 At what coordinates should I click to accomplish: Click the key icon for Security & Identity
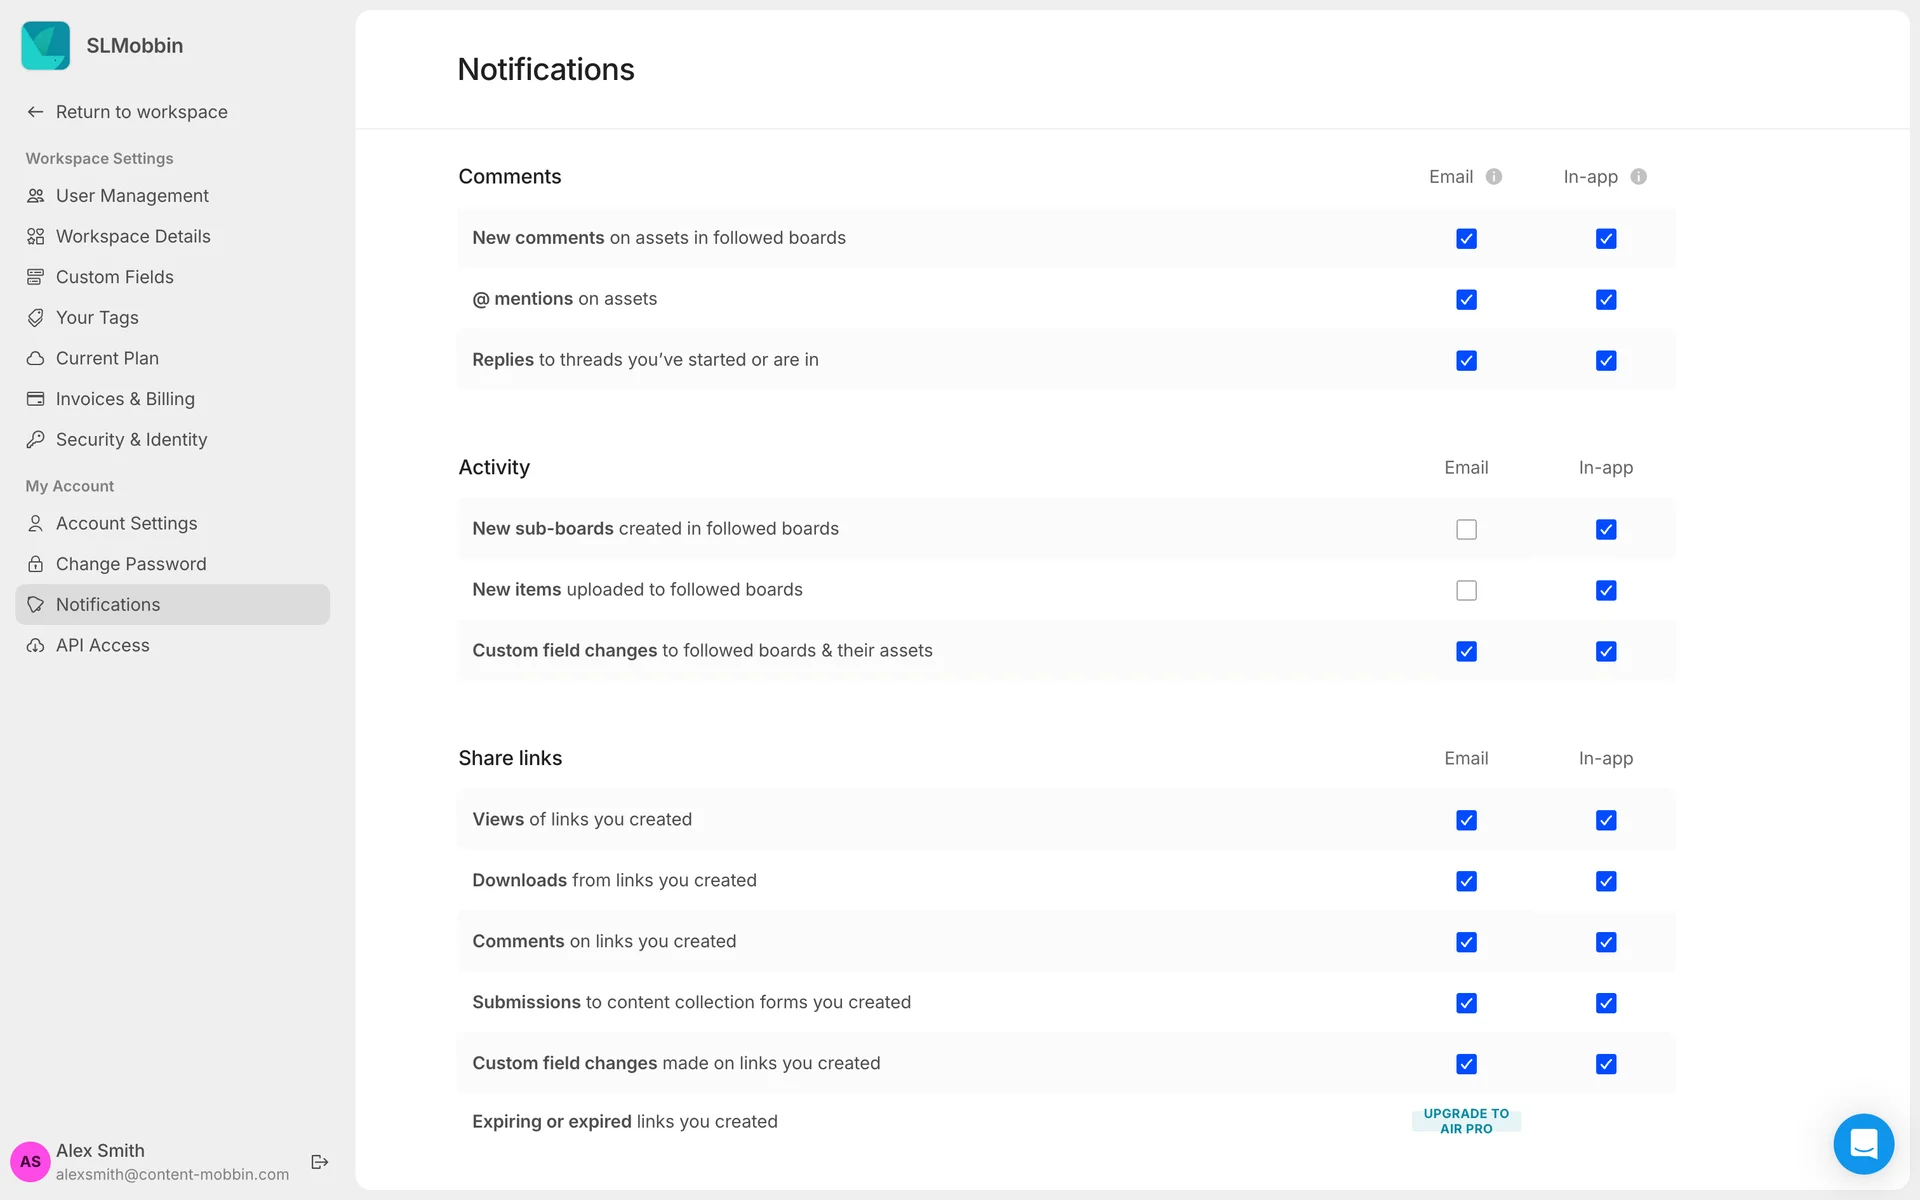point(36,440)
